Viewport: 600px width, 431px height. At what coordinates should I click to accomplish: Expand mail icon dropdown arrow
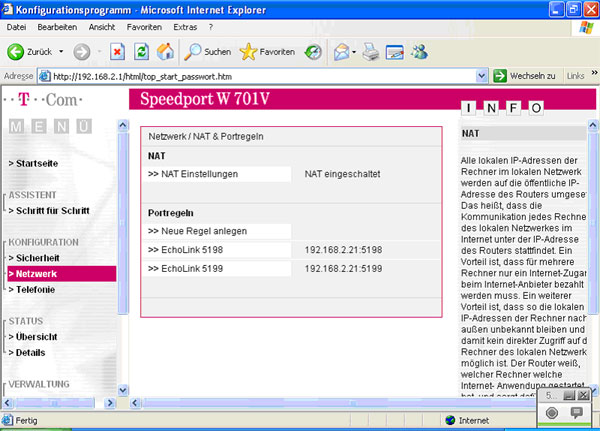point(355,51)
